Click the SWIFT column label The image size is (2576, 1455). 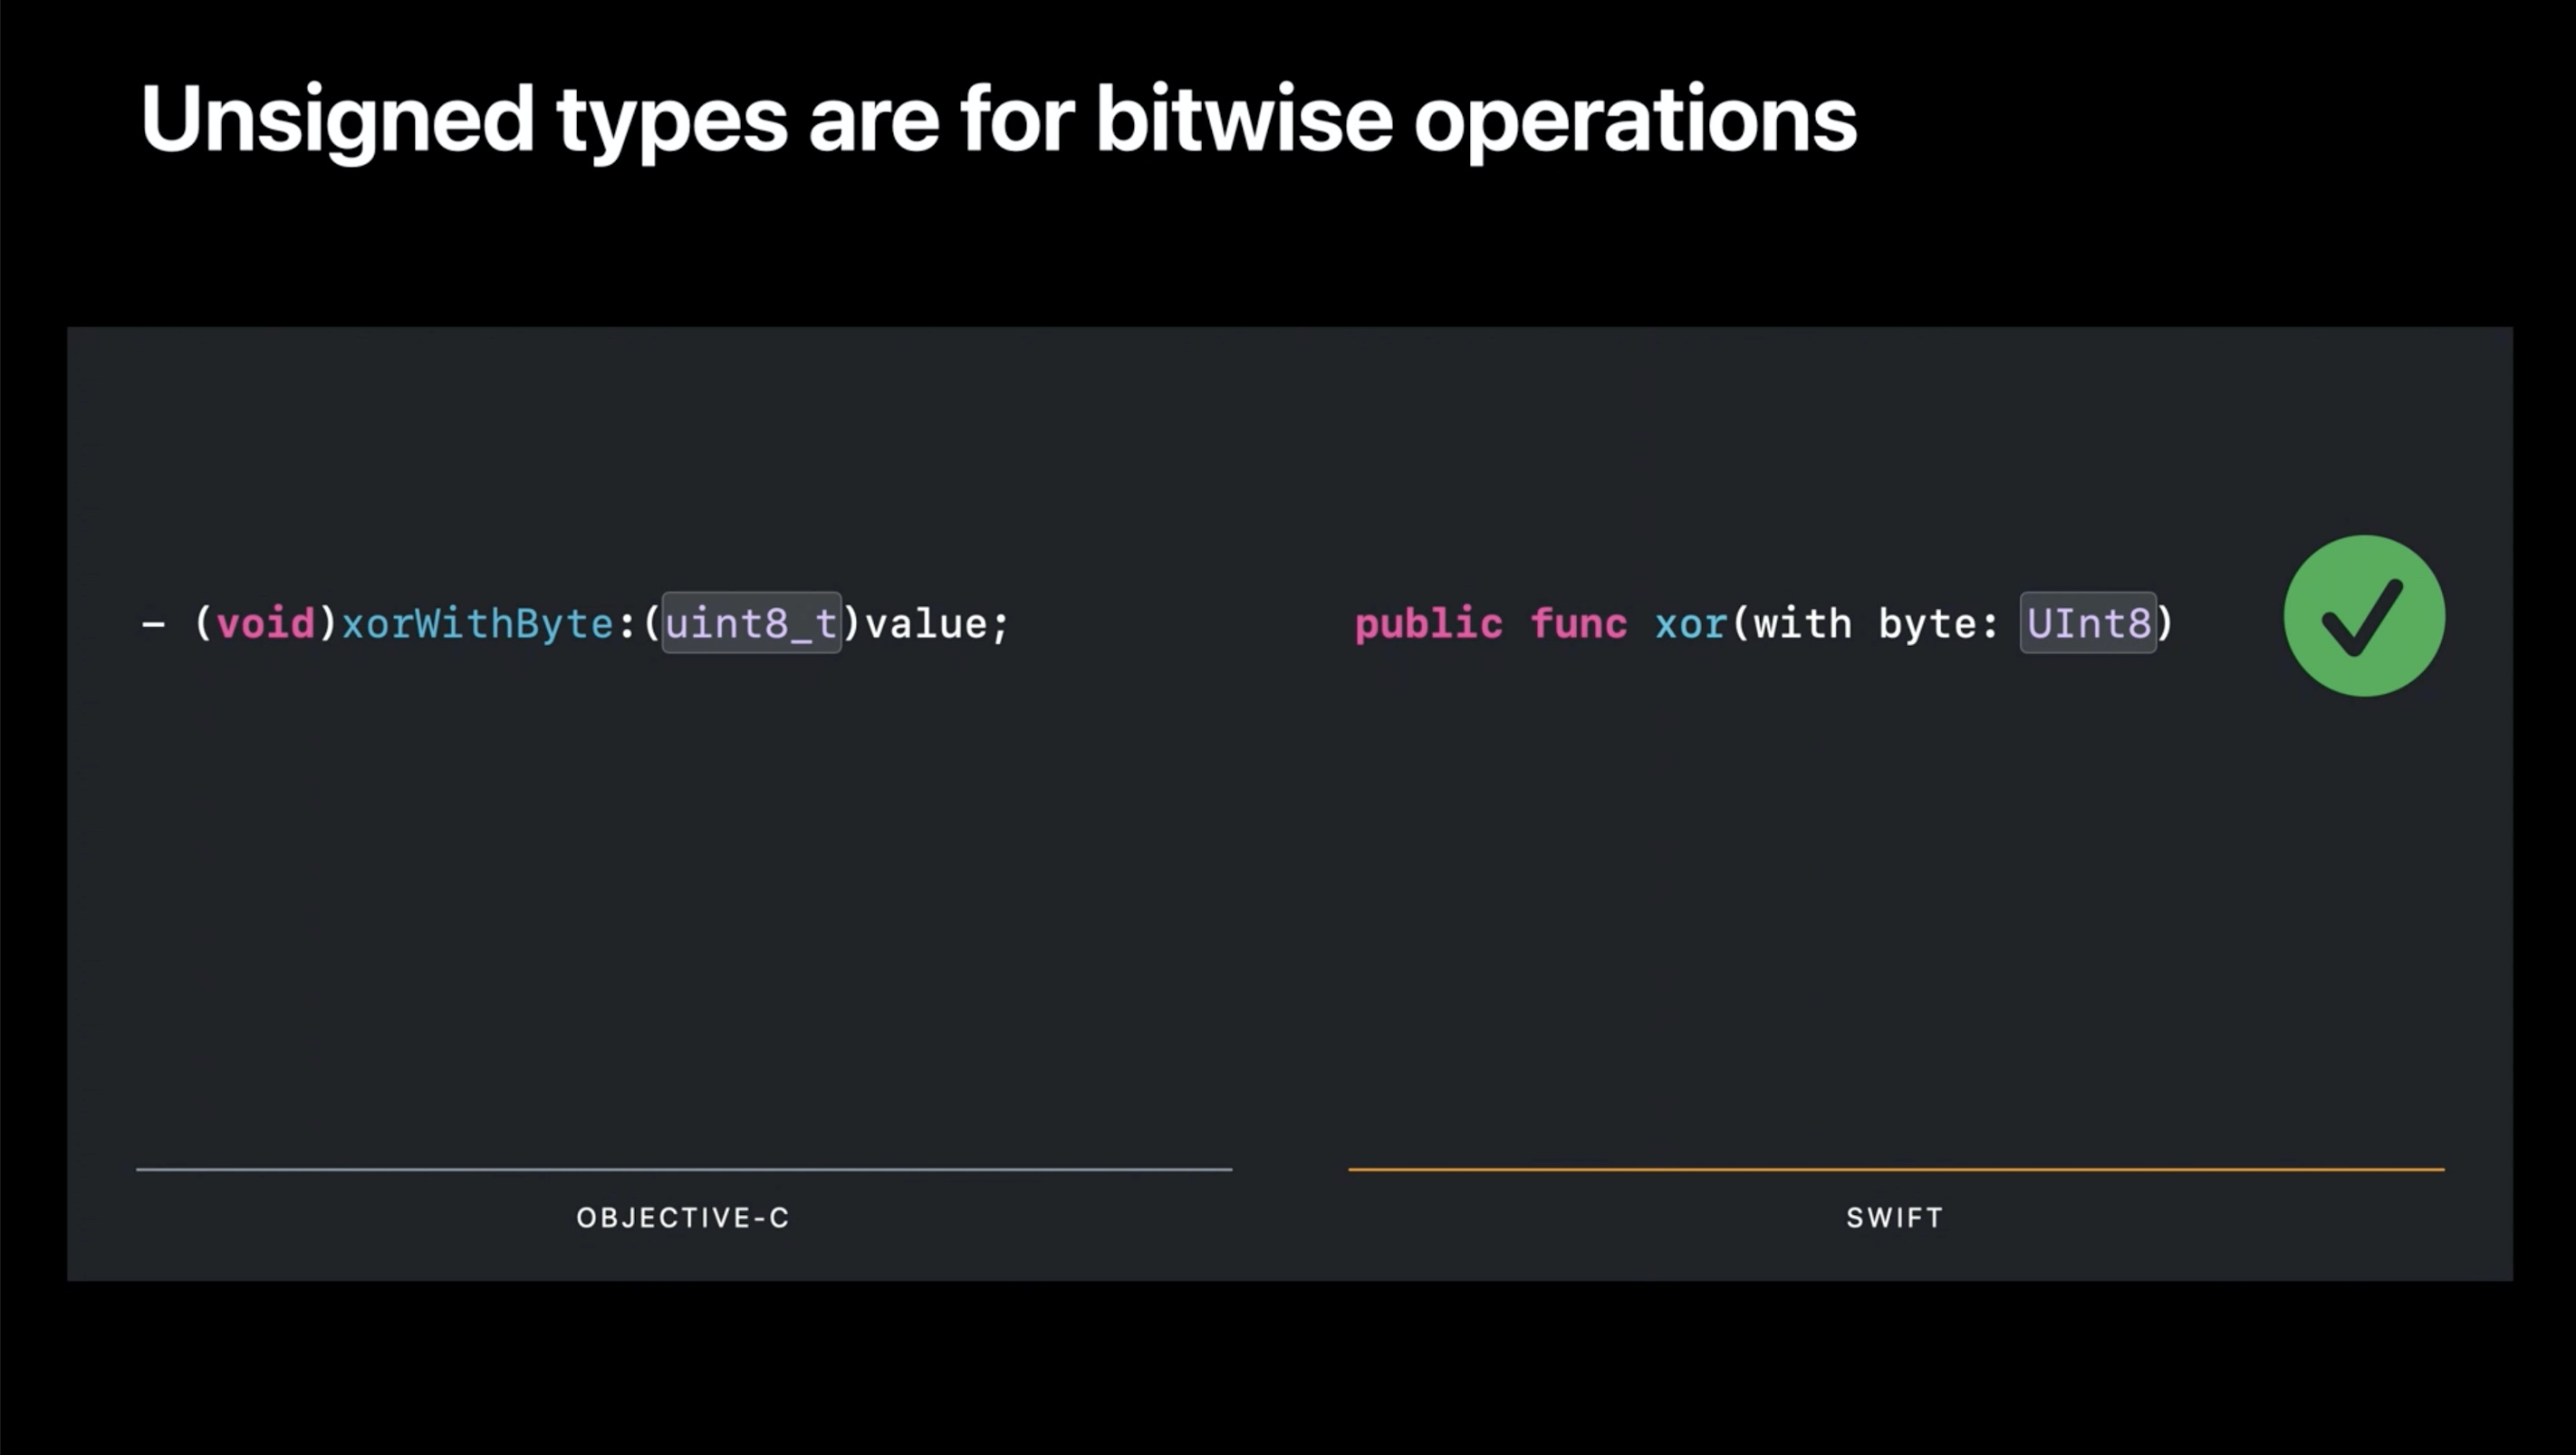pos(1895,1217)
